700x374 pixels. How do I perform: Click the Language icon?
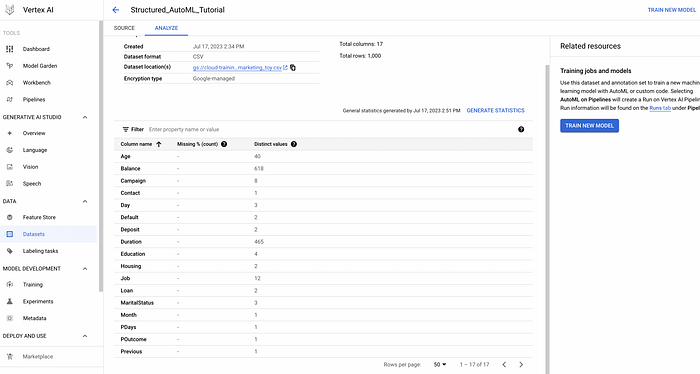(9, 150)
